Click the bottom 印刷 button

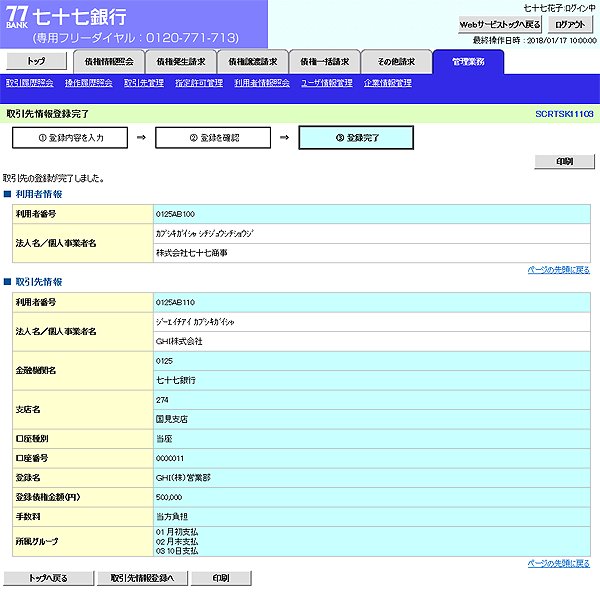[221, 578]
